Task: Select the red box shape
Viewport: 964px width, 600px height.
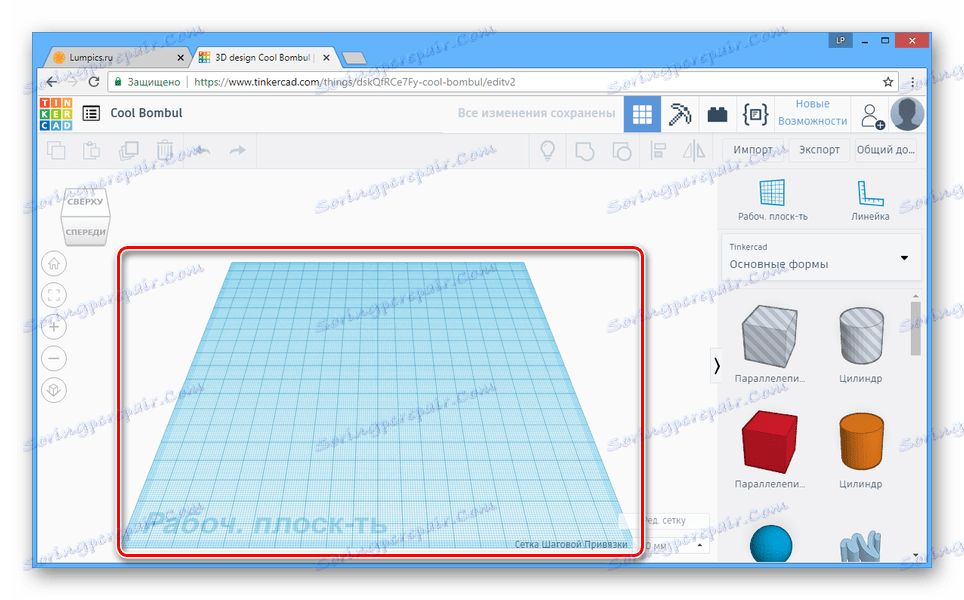Action: 770,441
